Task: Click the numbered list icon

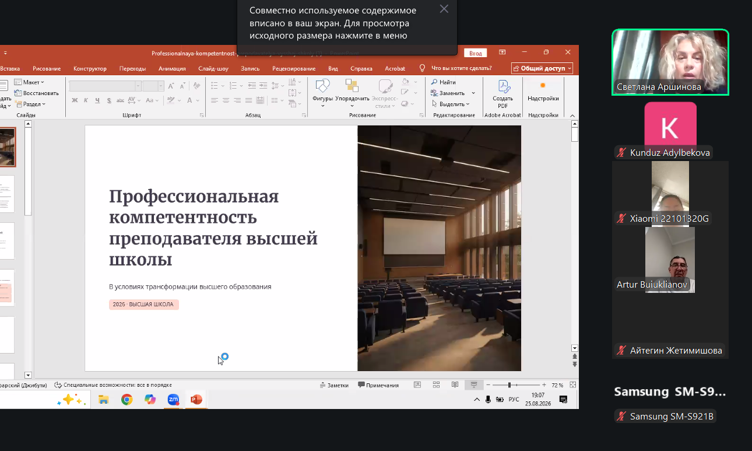Action: click(x=233, y=85)
